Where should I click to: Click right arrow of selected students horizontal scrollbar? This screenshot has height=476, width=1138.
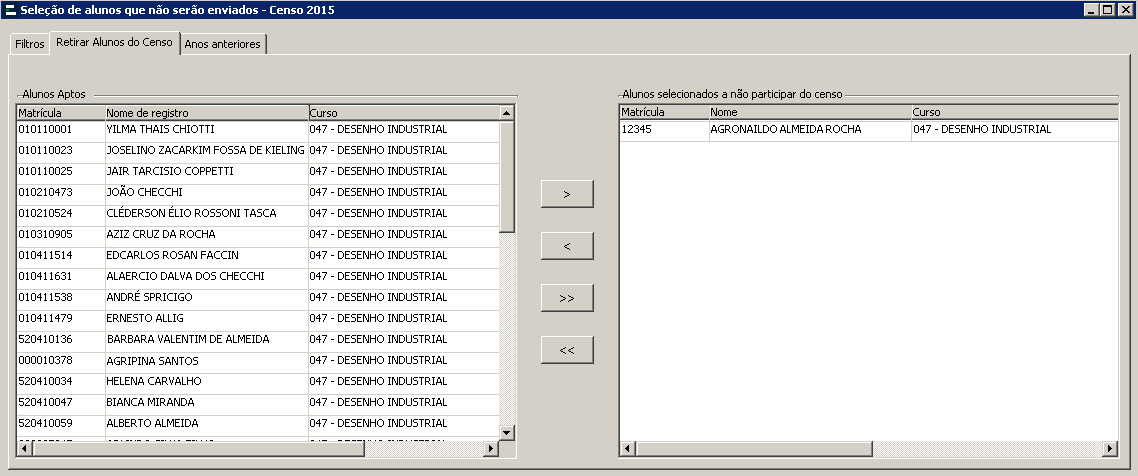coord(1109,448)
